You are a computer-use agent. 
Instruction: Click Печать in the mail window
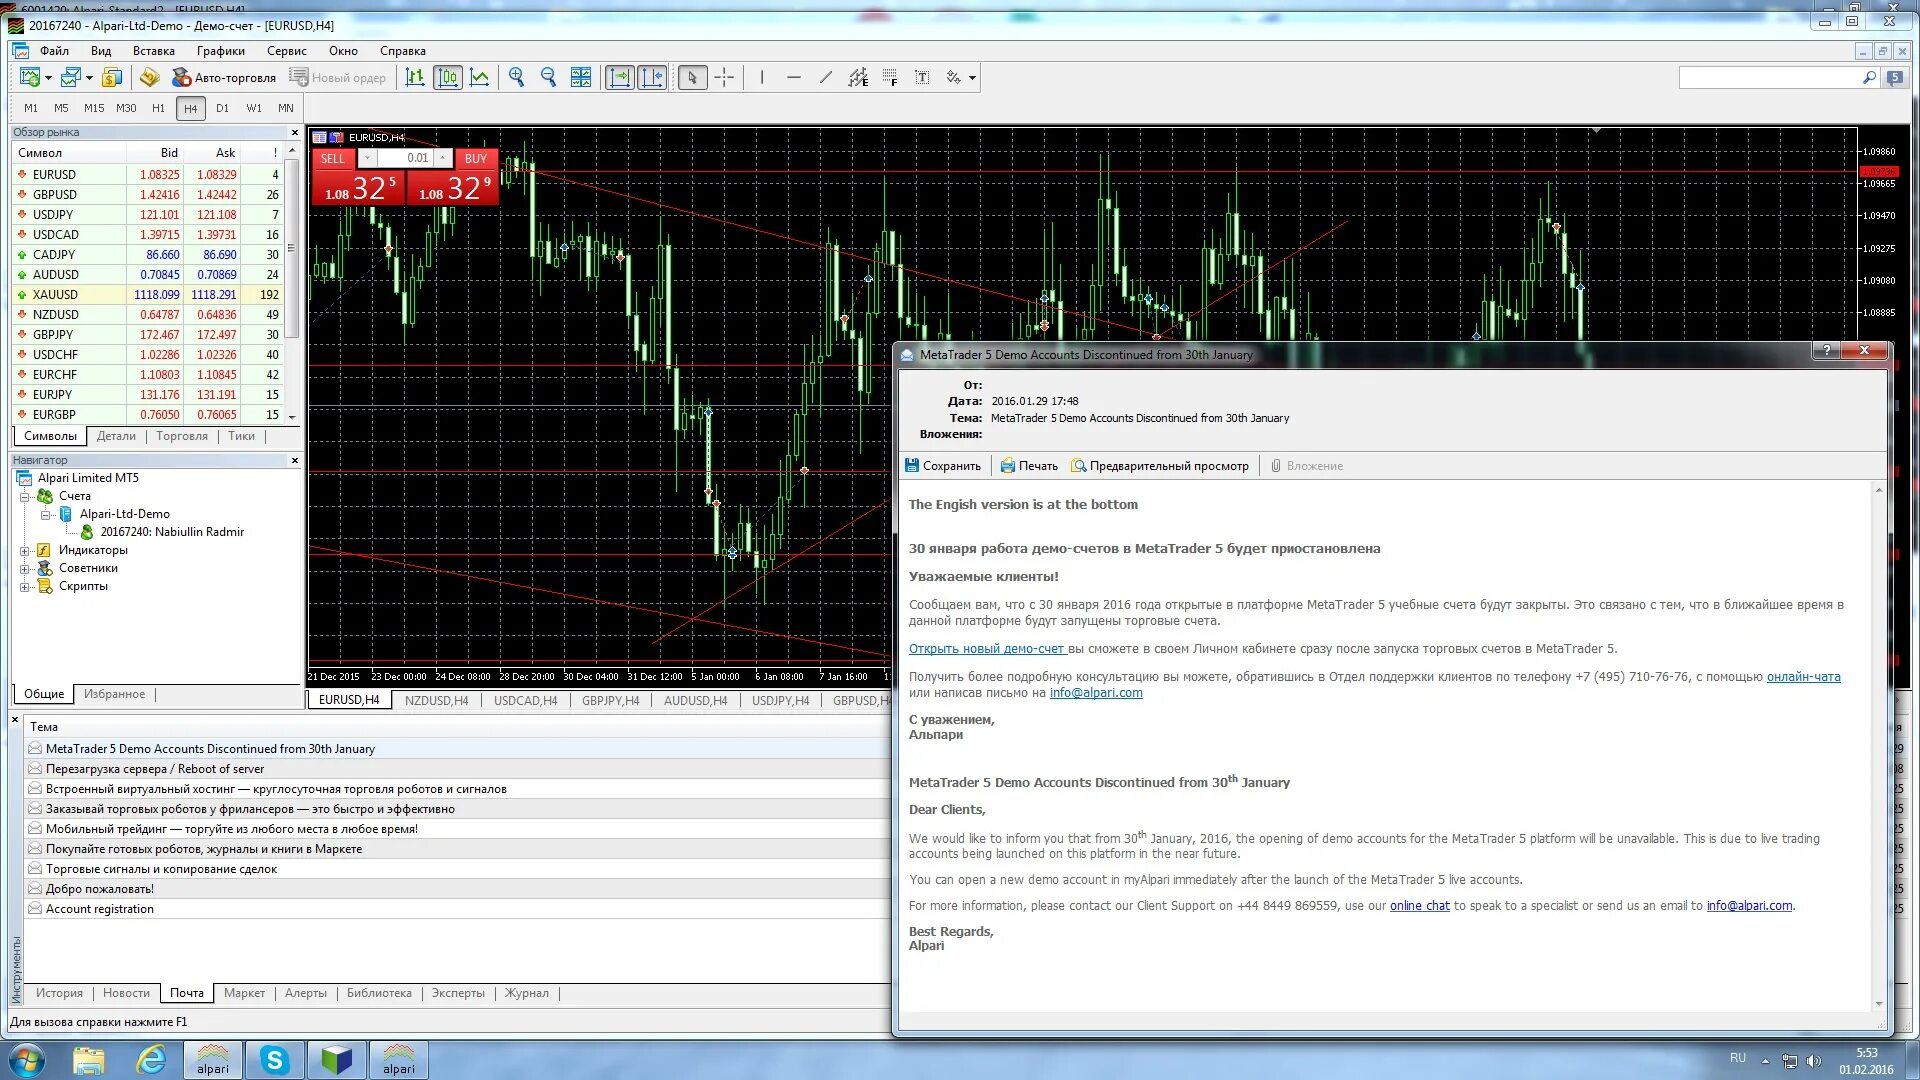[1029, 466]
